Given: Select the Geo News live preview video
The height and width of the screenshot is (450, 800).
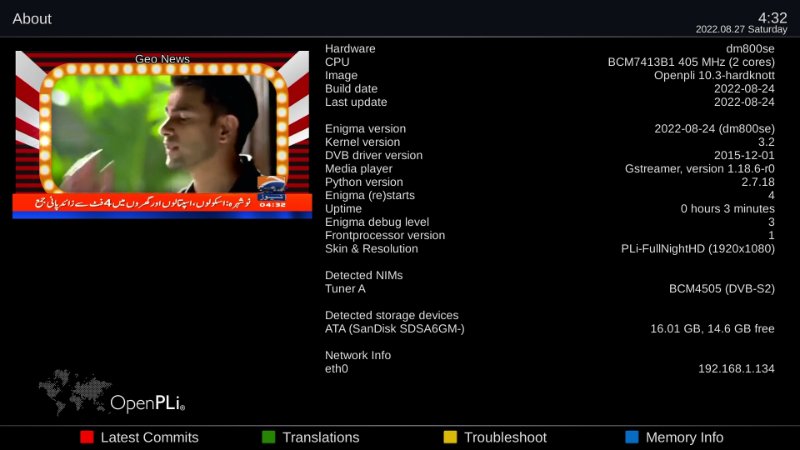Looking at the screenshot, I should (160, 125).
